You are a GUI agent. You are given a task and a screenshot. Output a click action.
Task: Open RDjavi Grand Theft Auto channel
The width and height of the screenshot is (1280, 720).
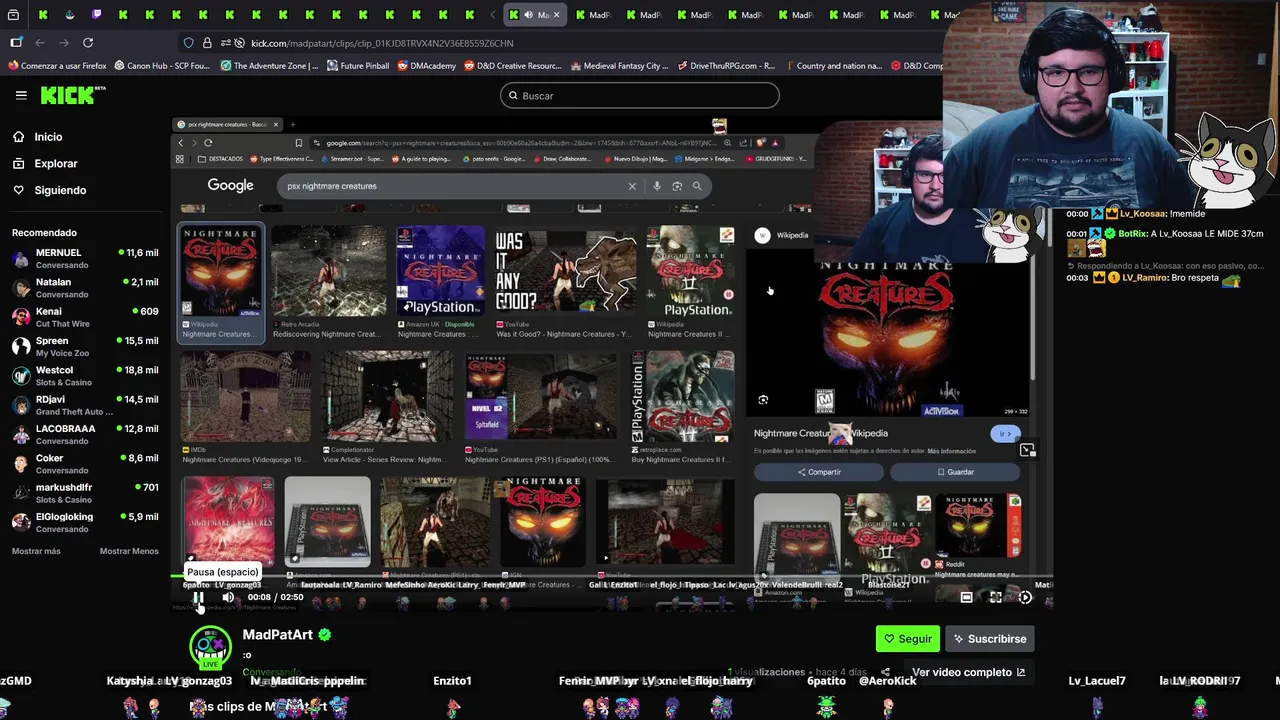pyautogui.click(x=85, y=405)
